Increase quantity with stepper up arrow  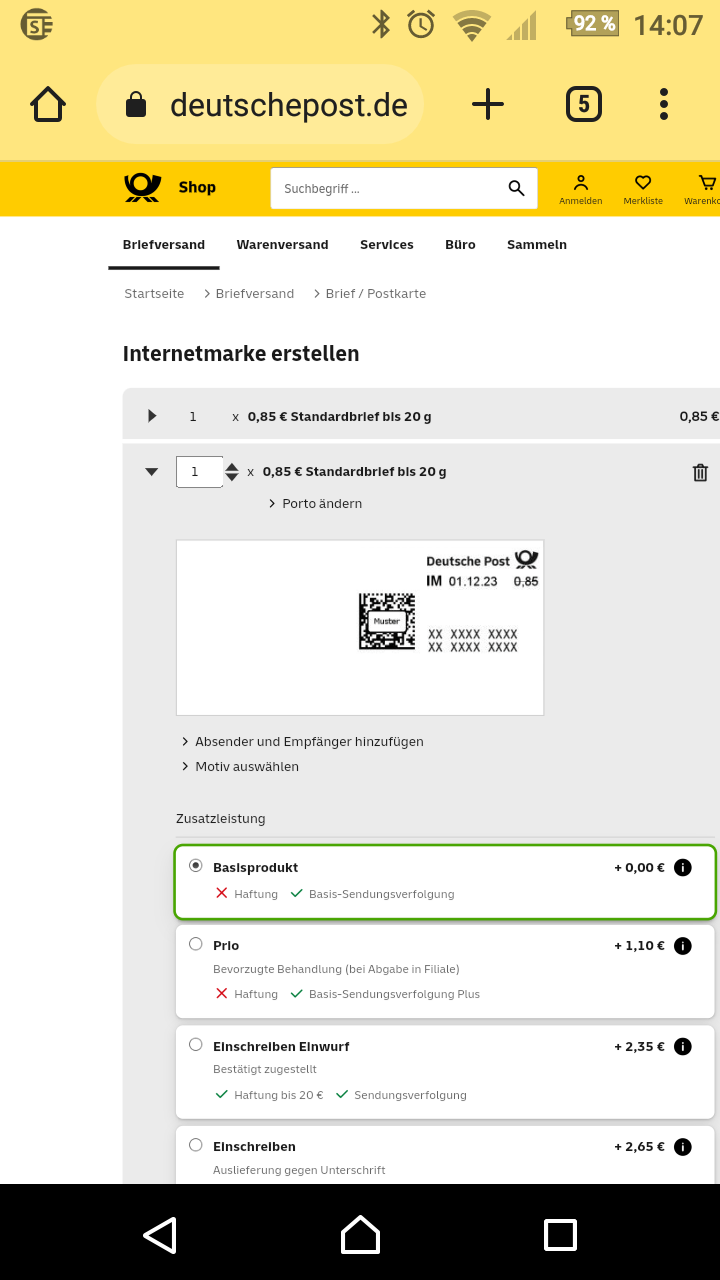click(x=232, y=467)
